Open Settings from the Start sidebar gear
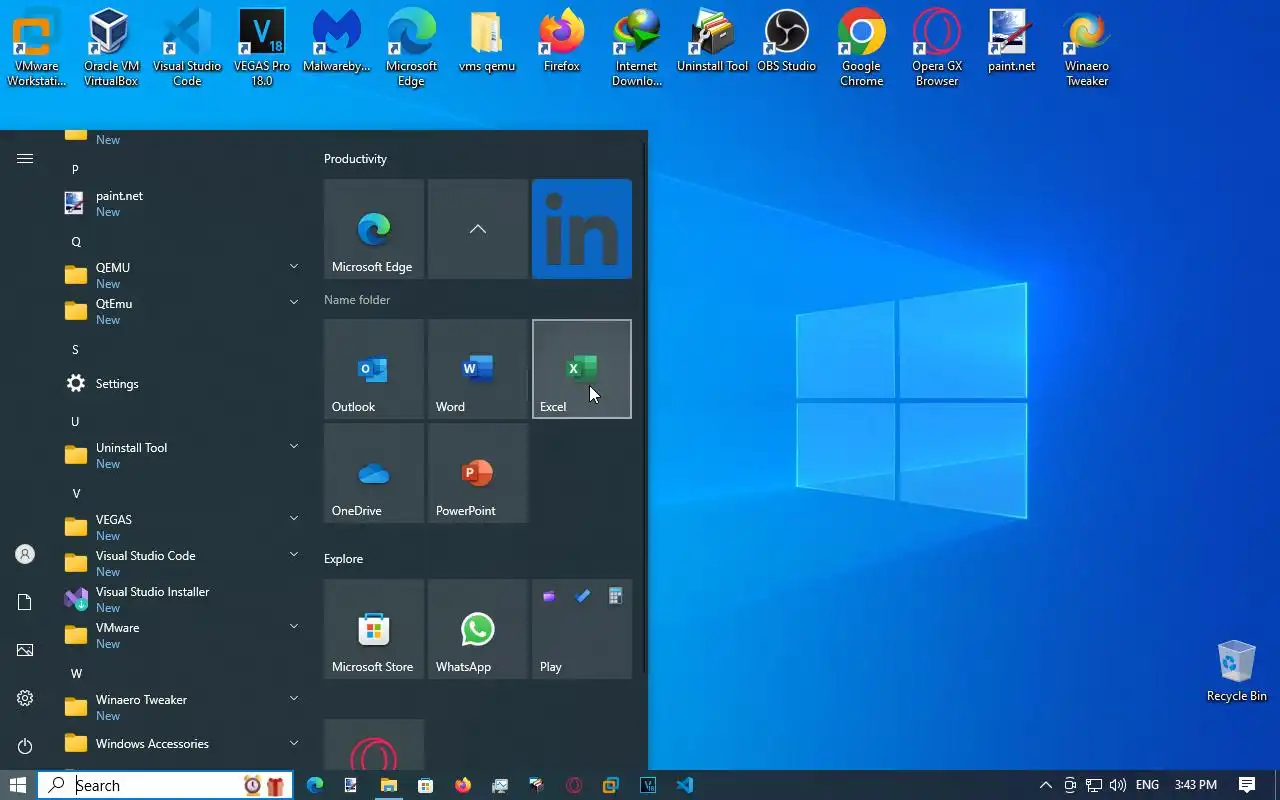This screenshot has width=1280, height=800. click(25, 698)
